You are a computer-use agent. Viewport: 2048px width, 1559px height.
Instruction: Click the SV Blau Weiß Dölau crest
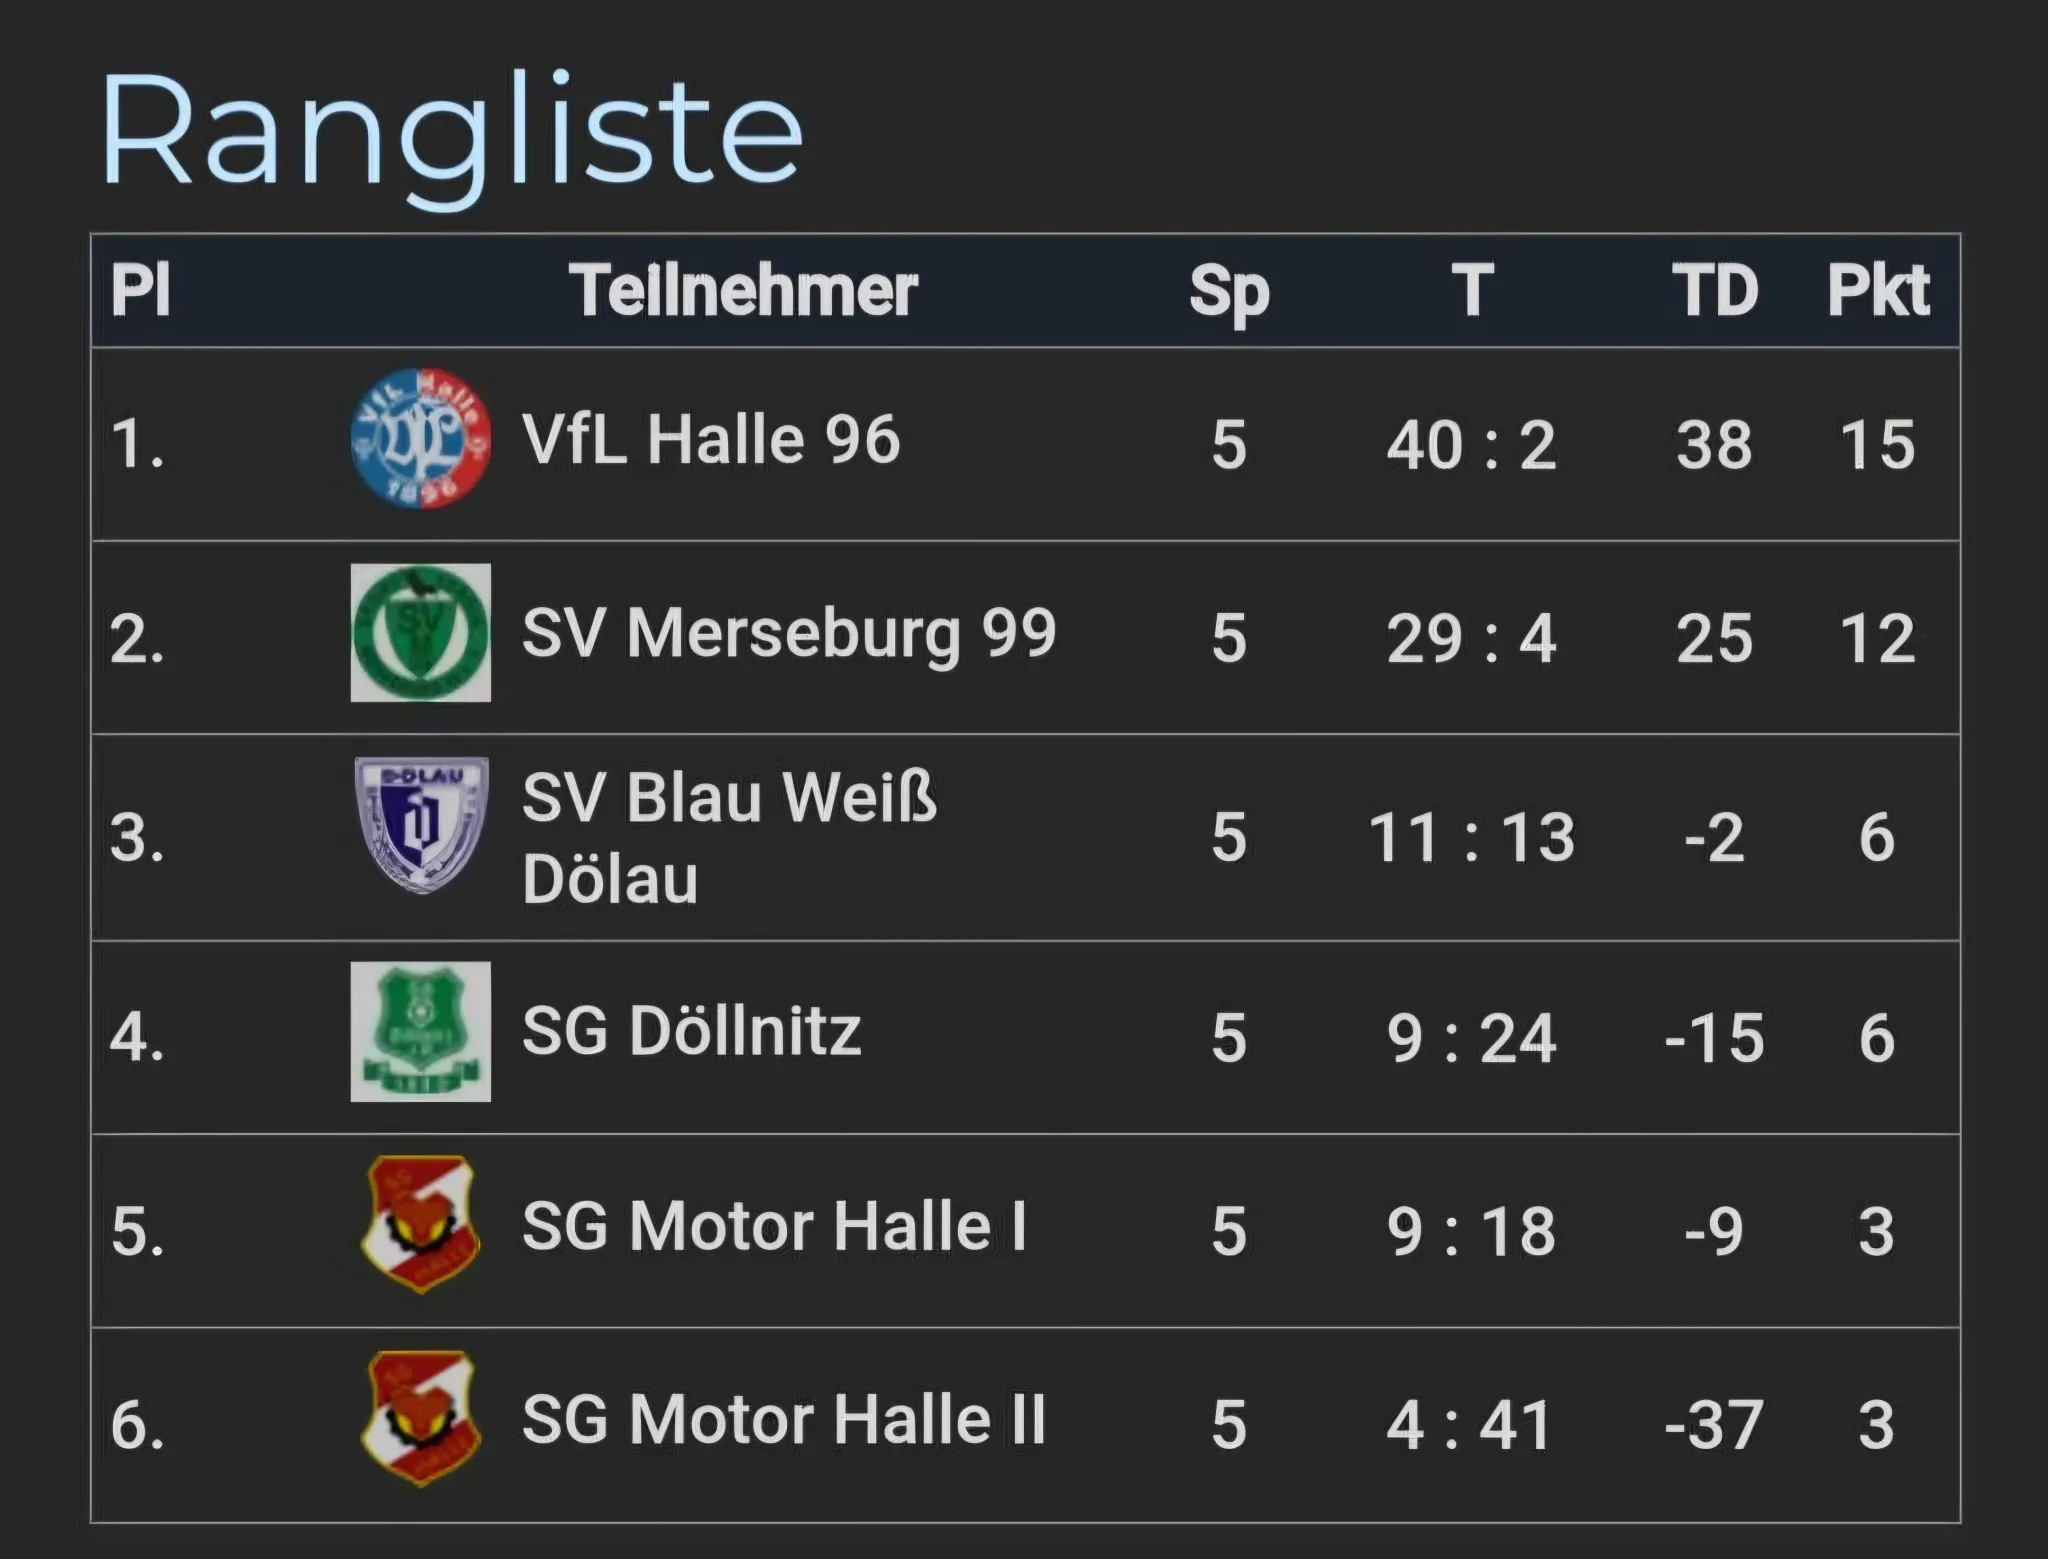point(422,825)
